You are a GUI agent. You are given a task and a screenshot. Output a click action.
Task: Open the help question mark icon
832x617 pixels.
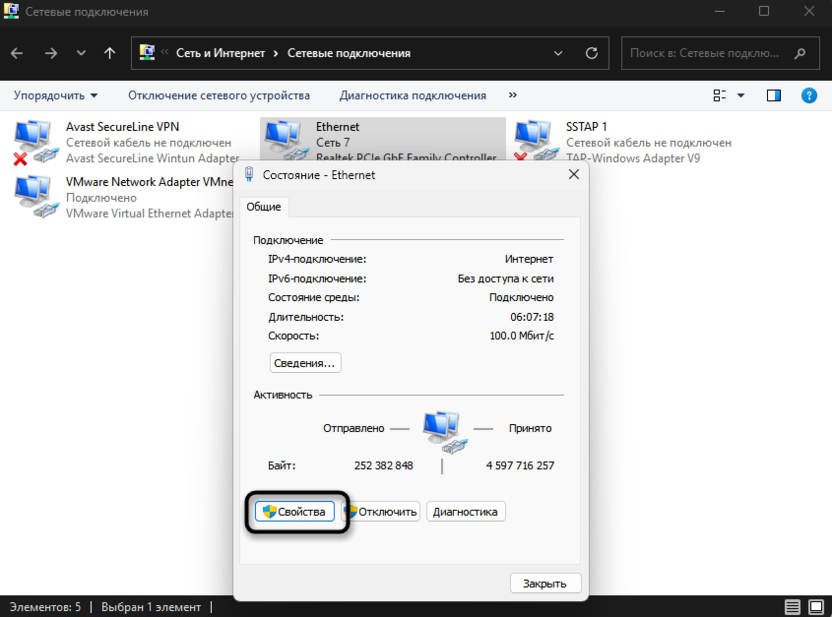[x=809, y=95]
